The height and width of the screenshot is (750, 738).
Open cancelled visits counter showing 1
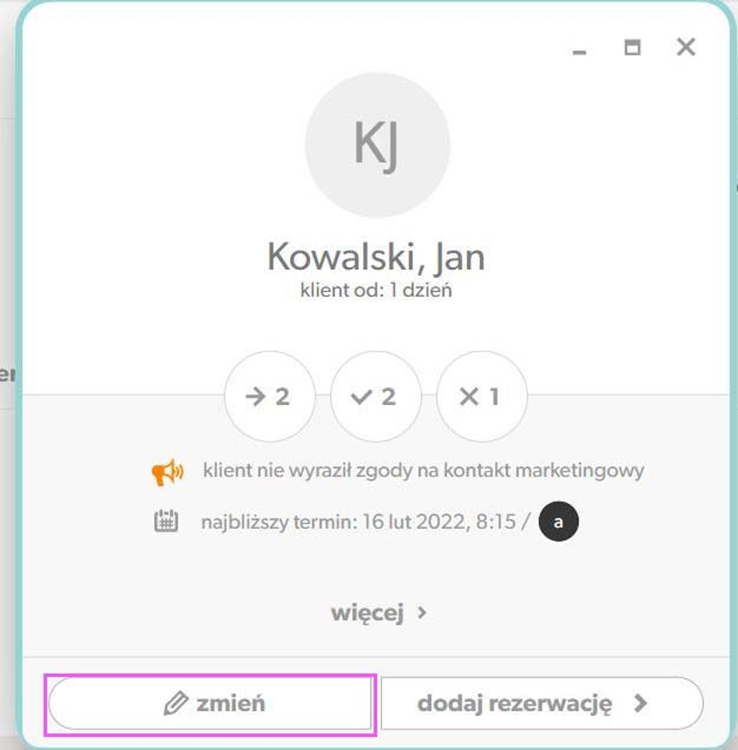[482, 397]
